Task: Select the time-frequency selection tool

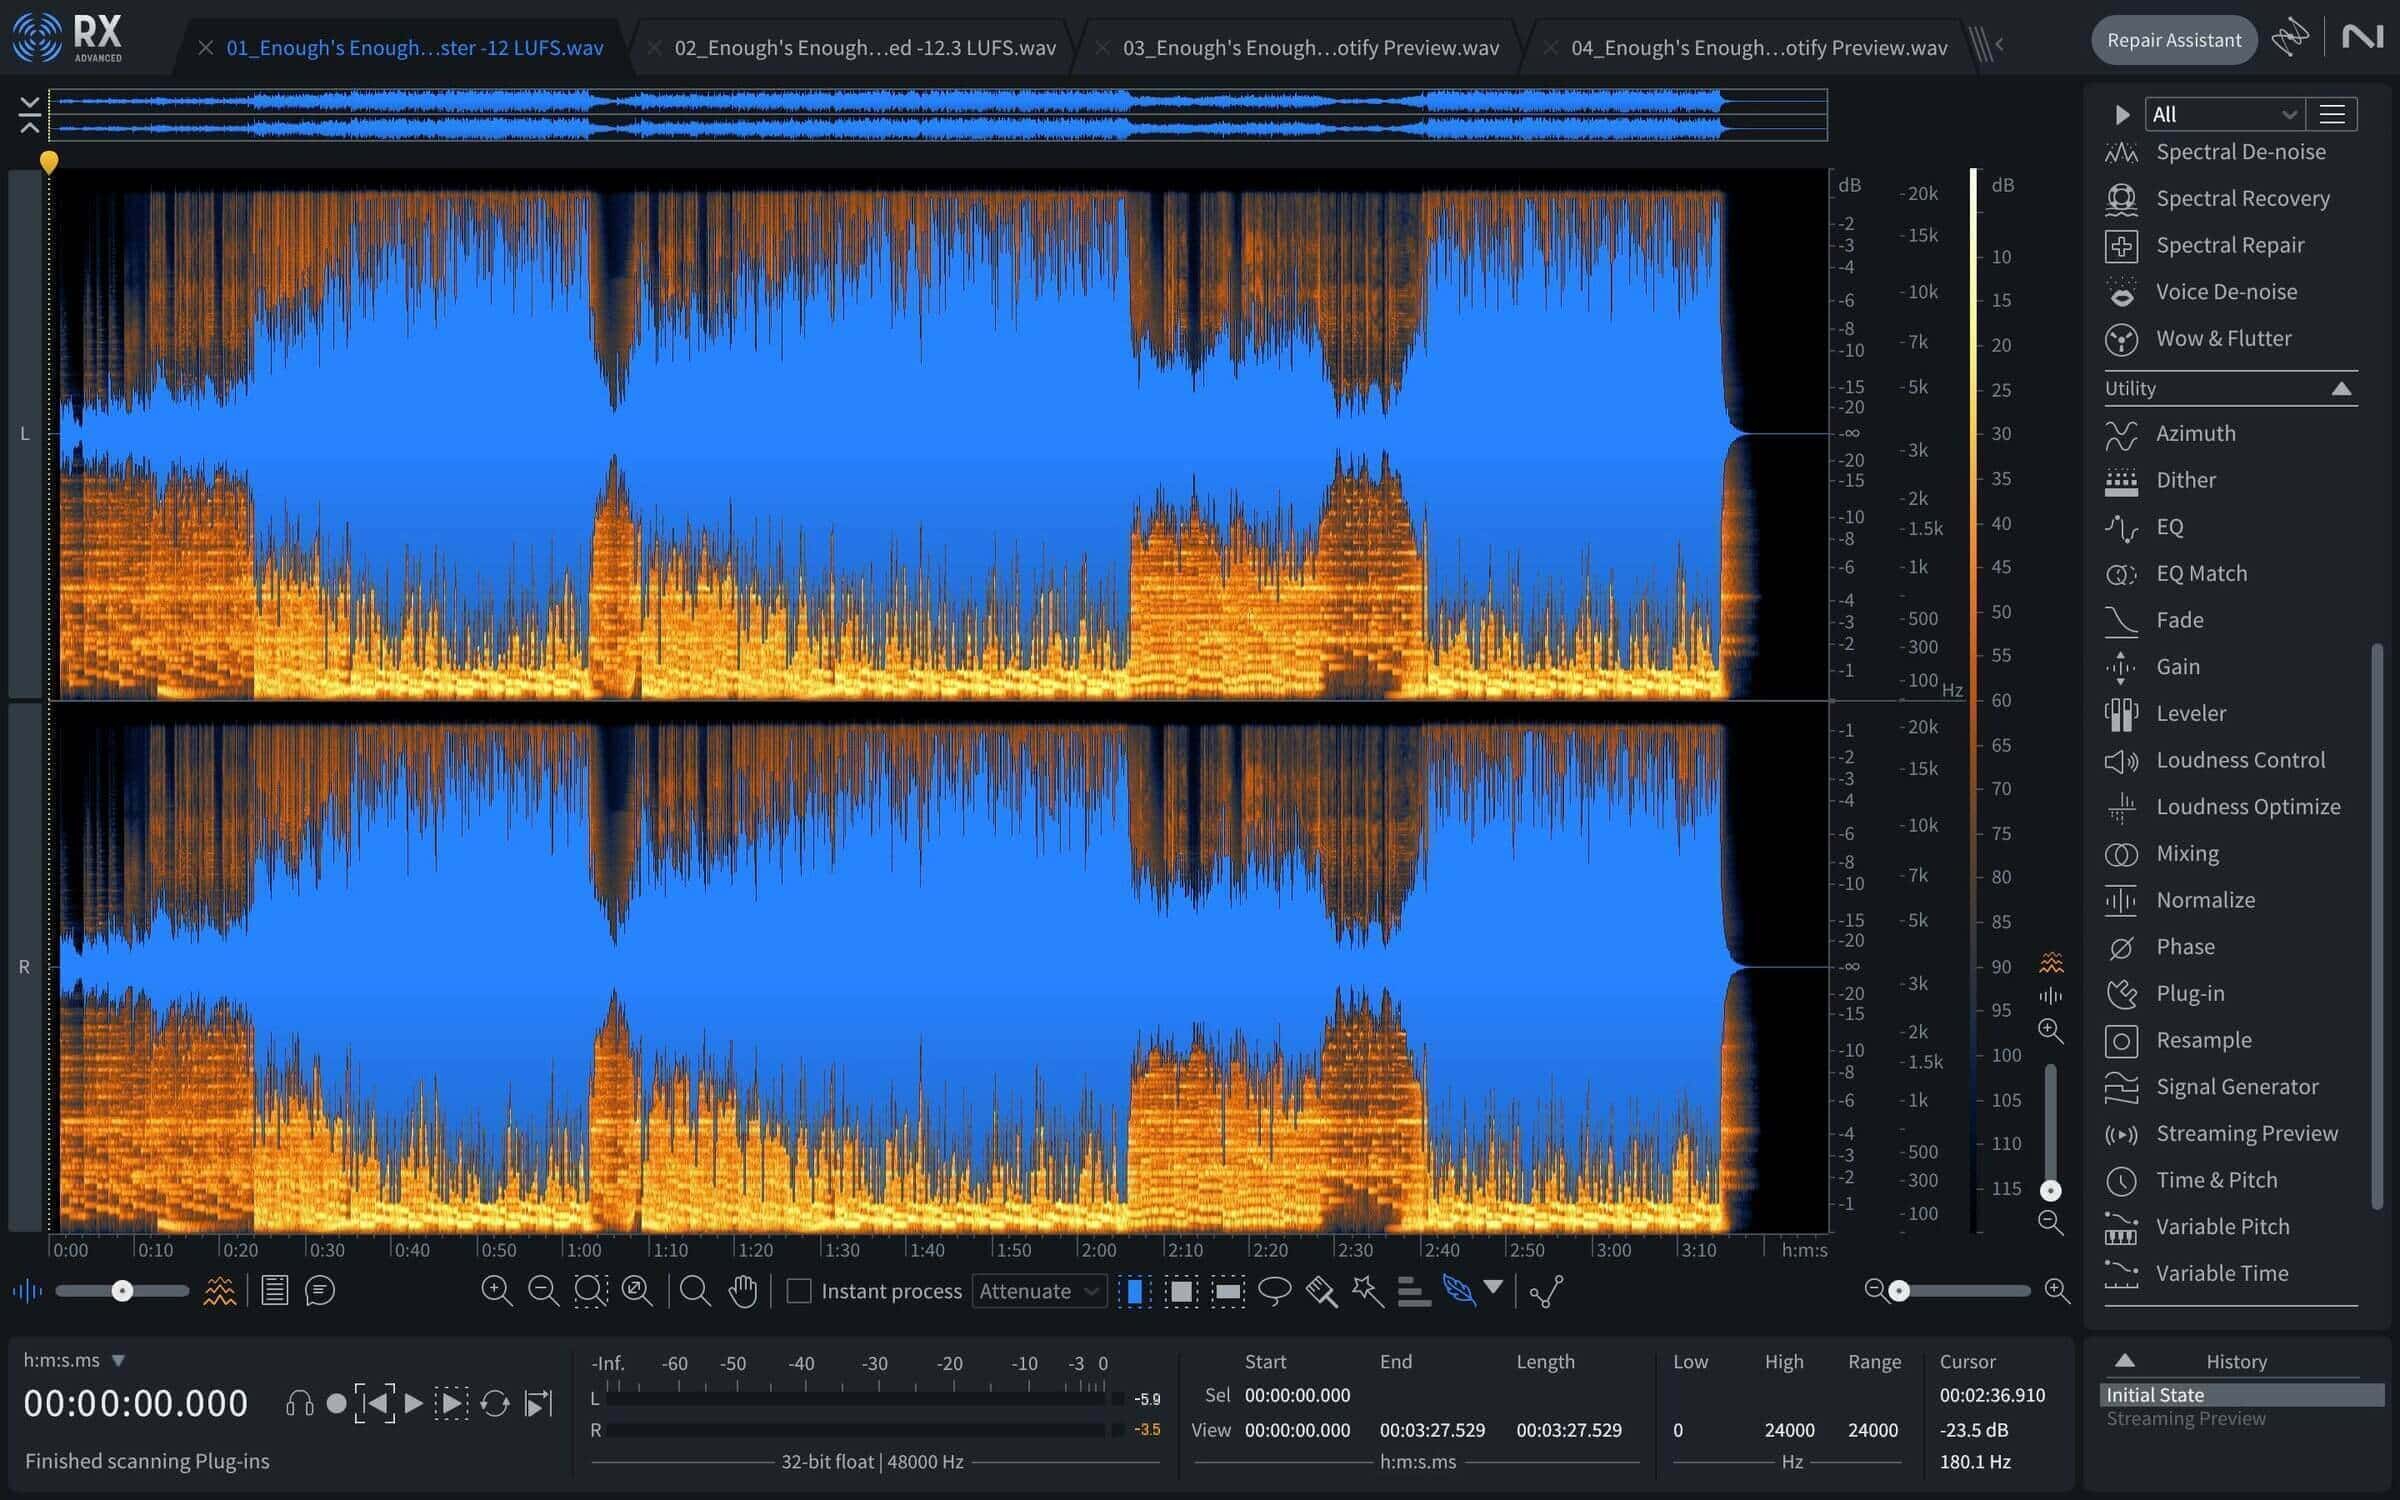Action: click(1181, 1291)
